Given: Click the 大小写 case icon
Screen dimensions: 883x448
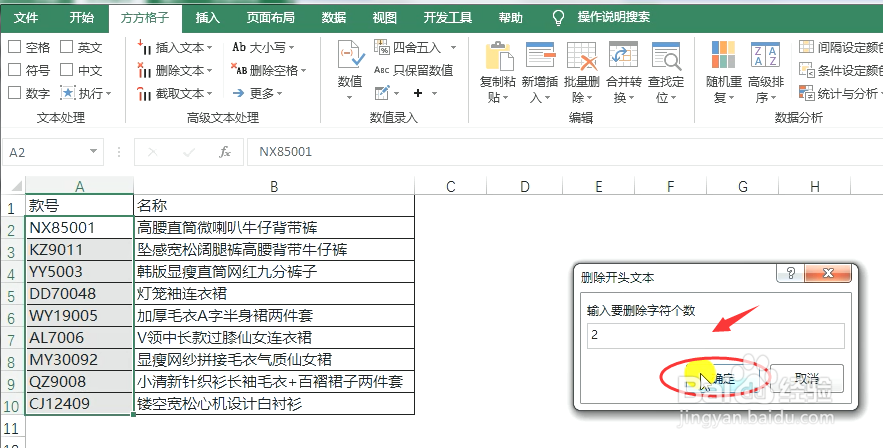Looking at the screenshot, I should tap(239, 47).
